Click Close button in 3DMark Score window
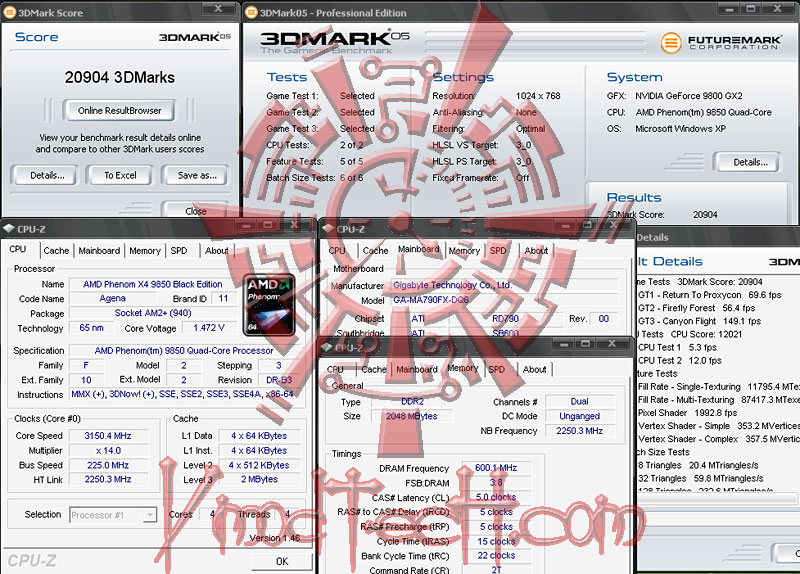The image size is (800, 574). 196,210
